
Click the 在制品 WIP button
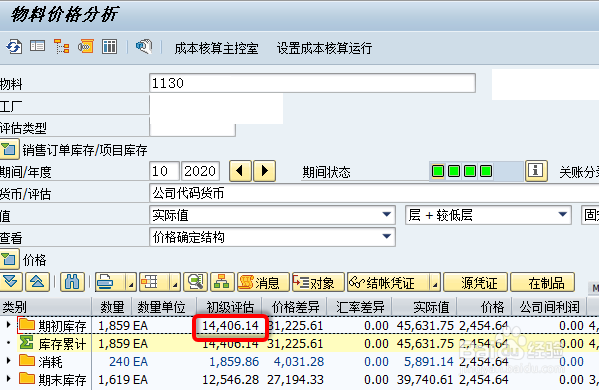click(x=542, y=282)
